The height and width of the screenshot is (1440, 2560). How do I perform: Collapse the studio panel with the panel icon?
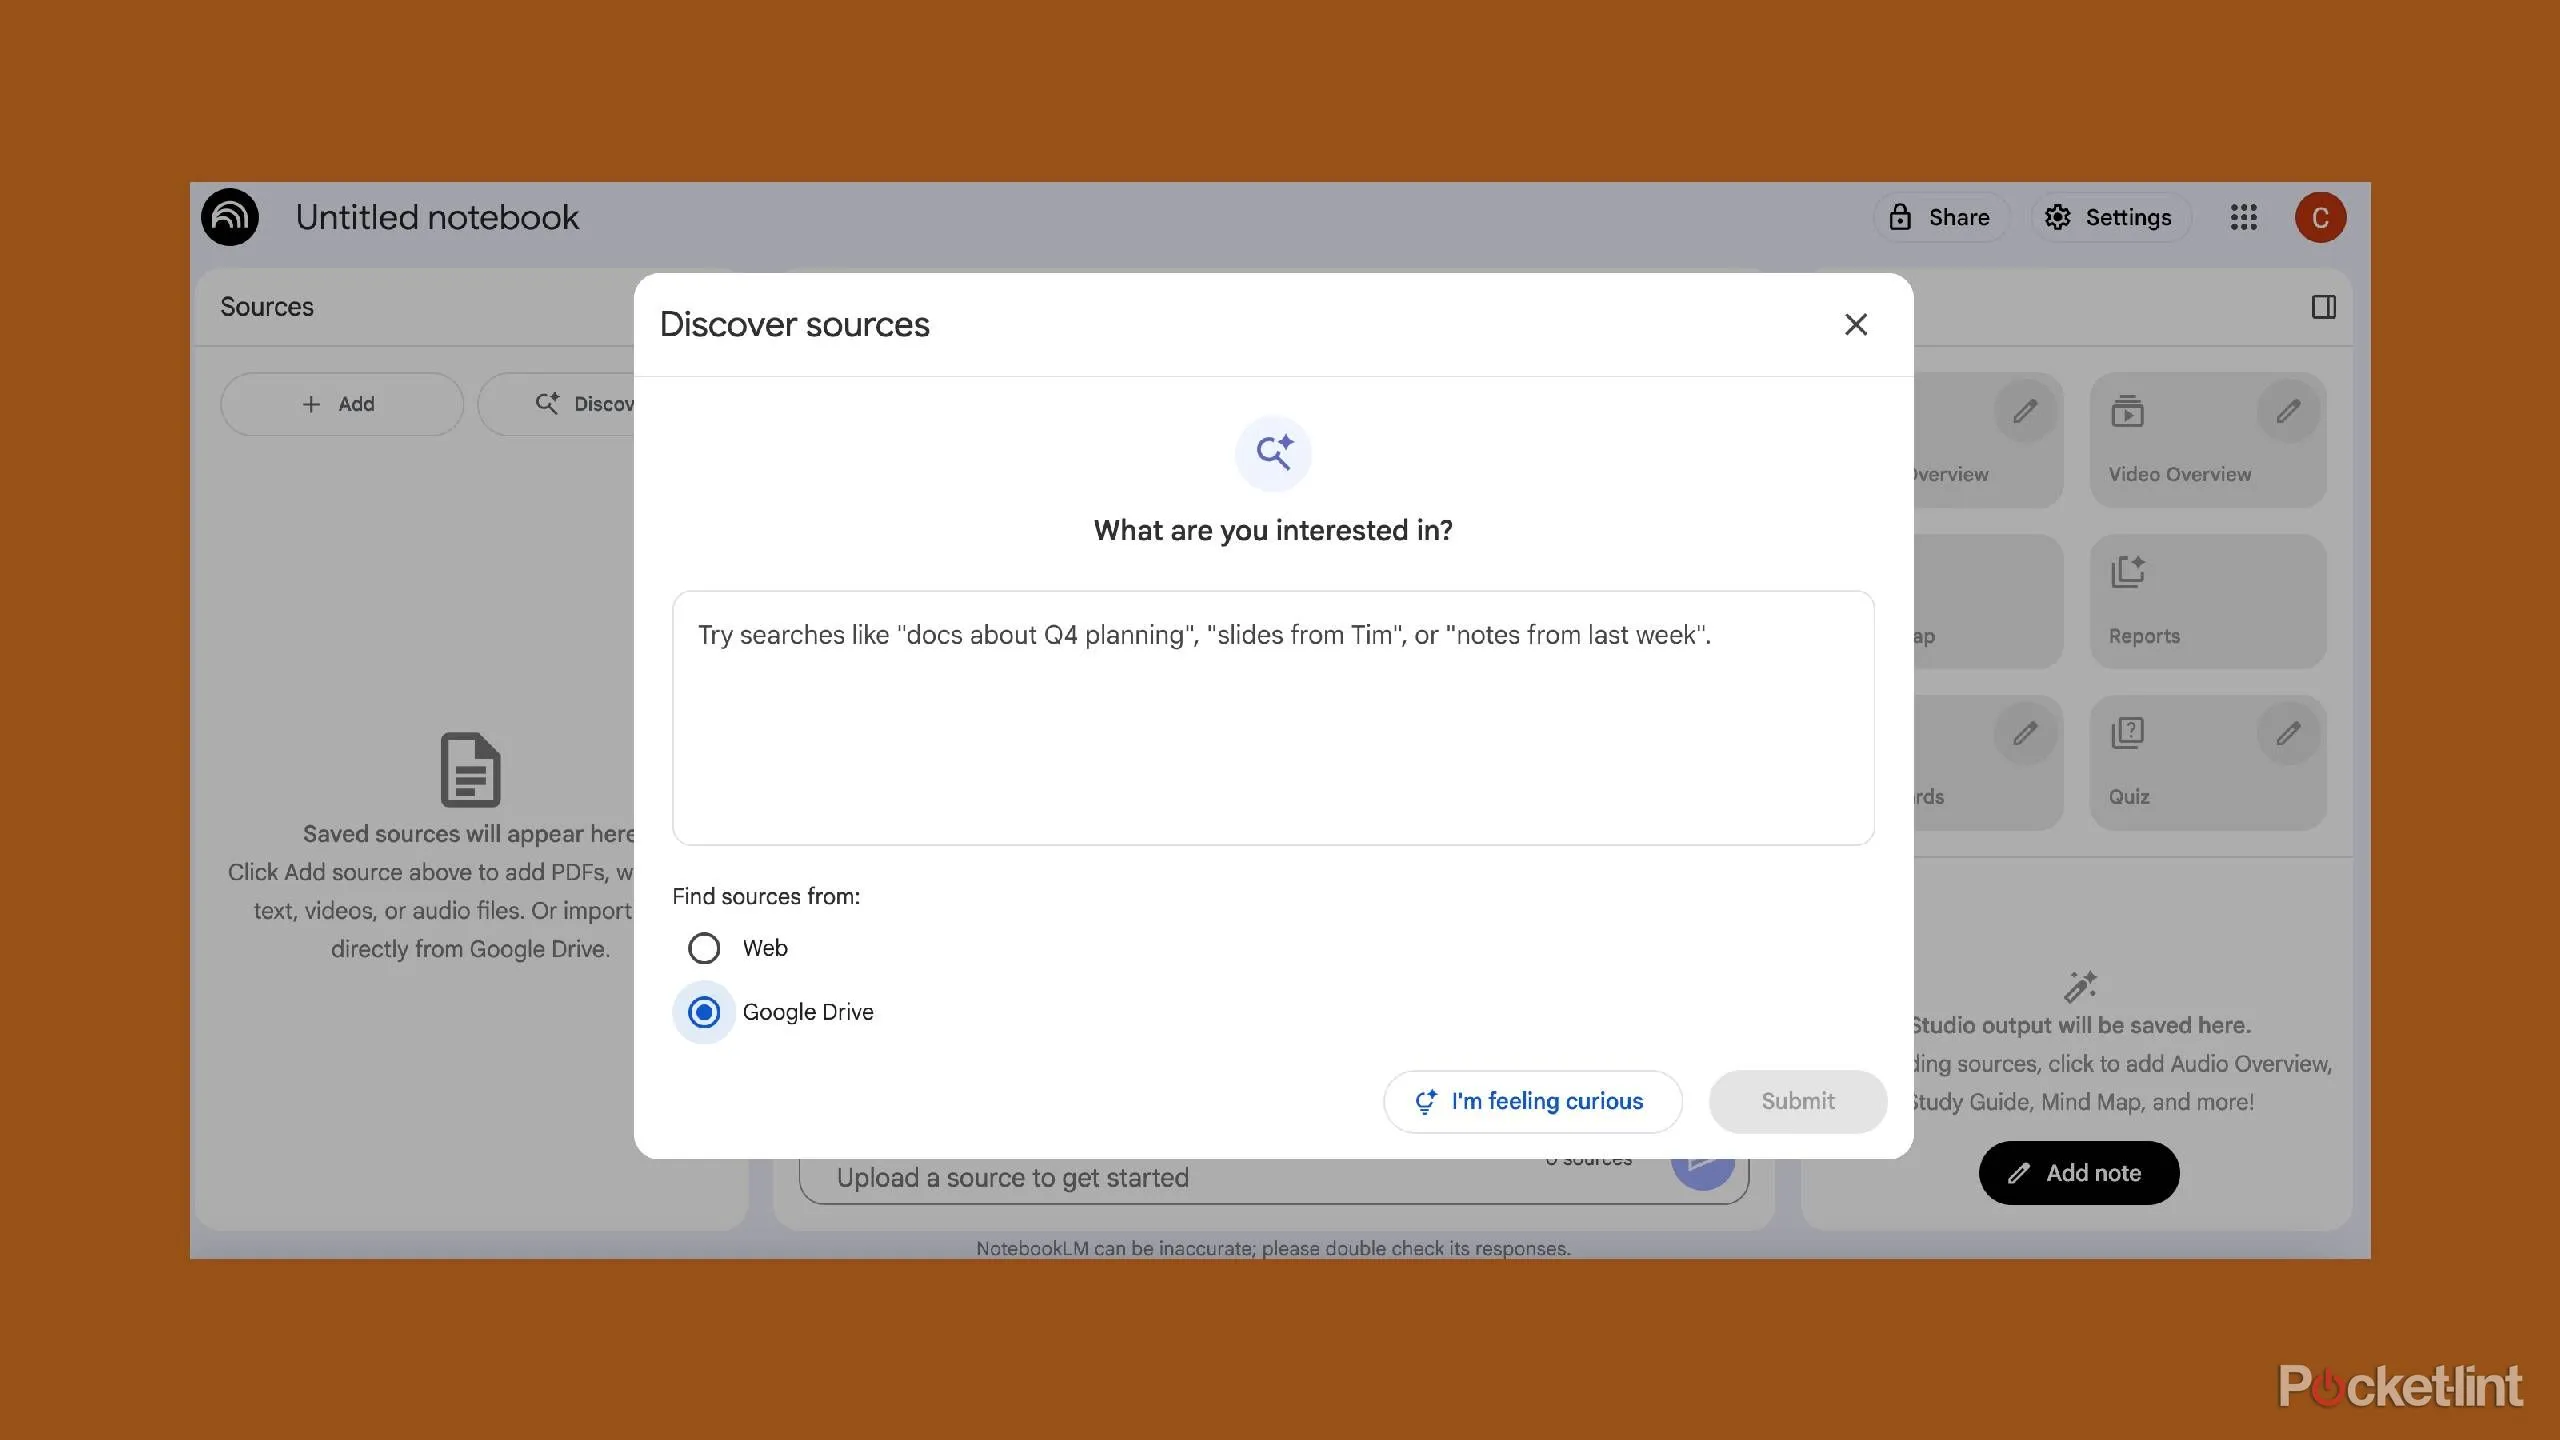(x=2324, y=306)
